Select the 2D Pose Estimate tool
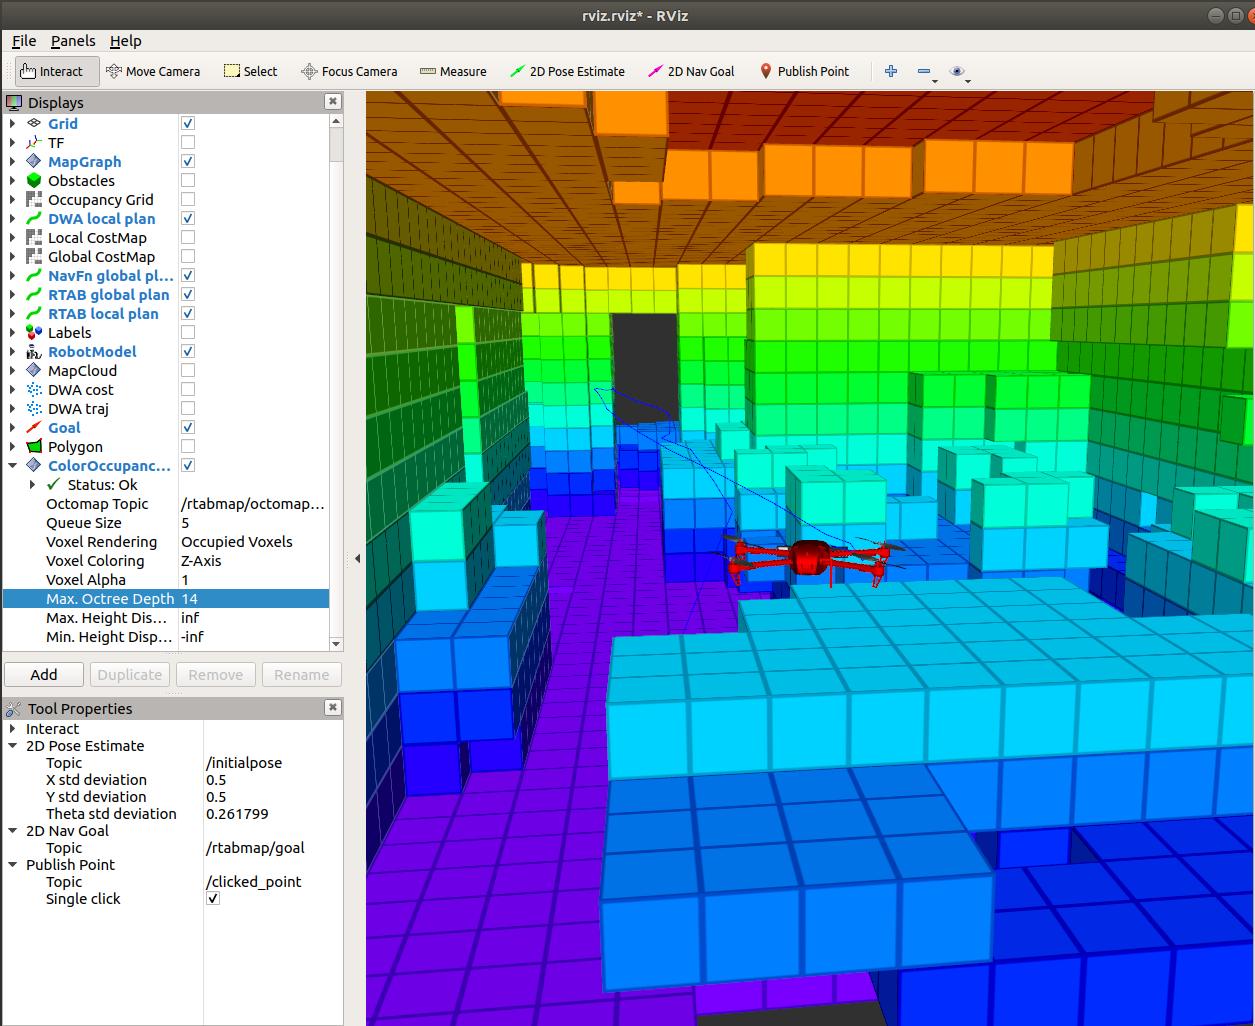 click(567, 71)
